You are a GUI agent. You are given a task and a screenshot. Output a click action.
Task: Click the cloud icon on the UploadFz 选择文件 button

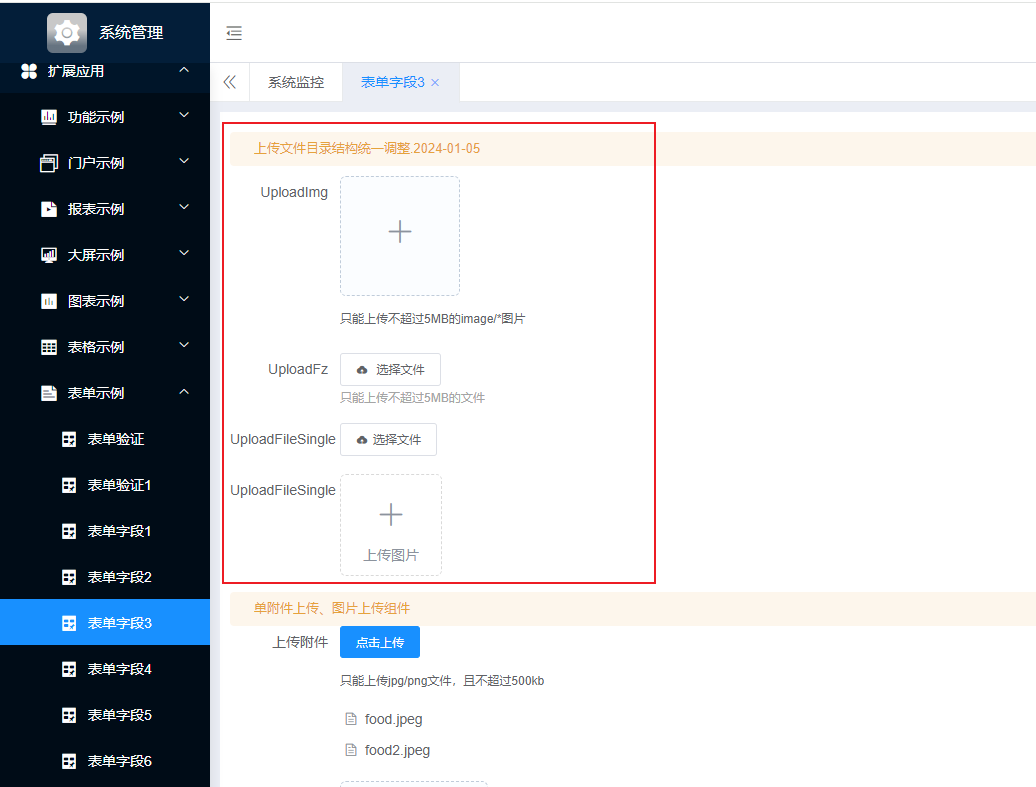[x=361, y=369]
